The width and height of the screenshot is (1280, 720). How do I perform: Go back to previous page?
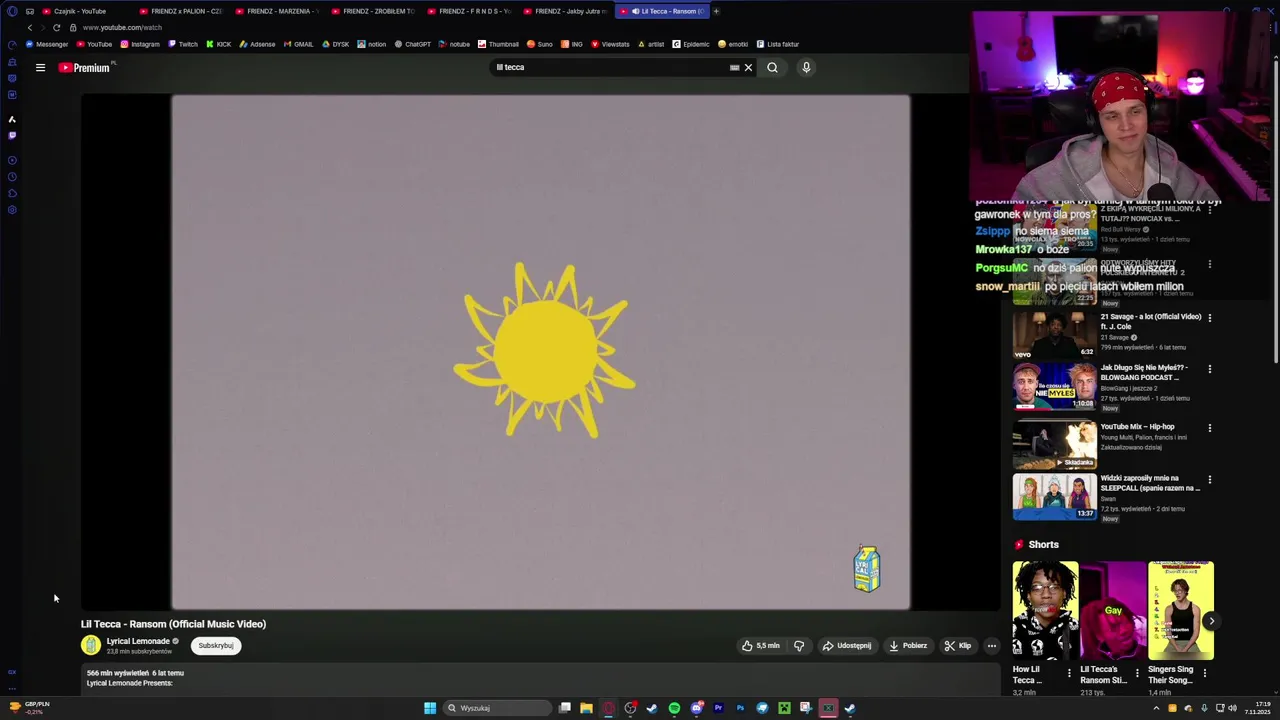[x=29, y=27]
